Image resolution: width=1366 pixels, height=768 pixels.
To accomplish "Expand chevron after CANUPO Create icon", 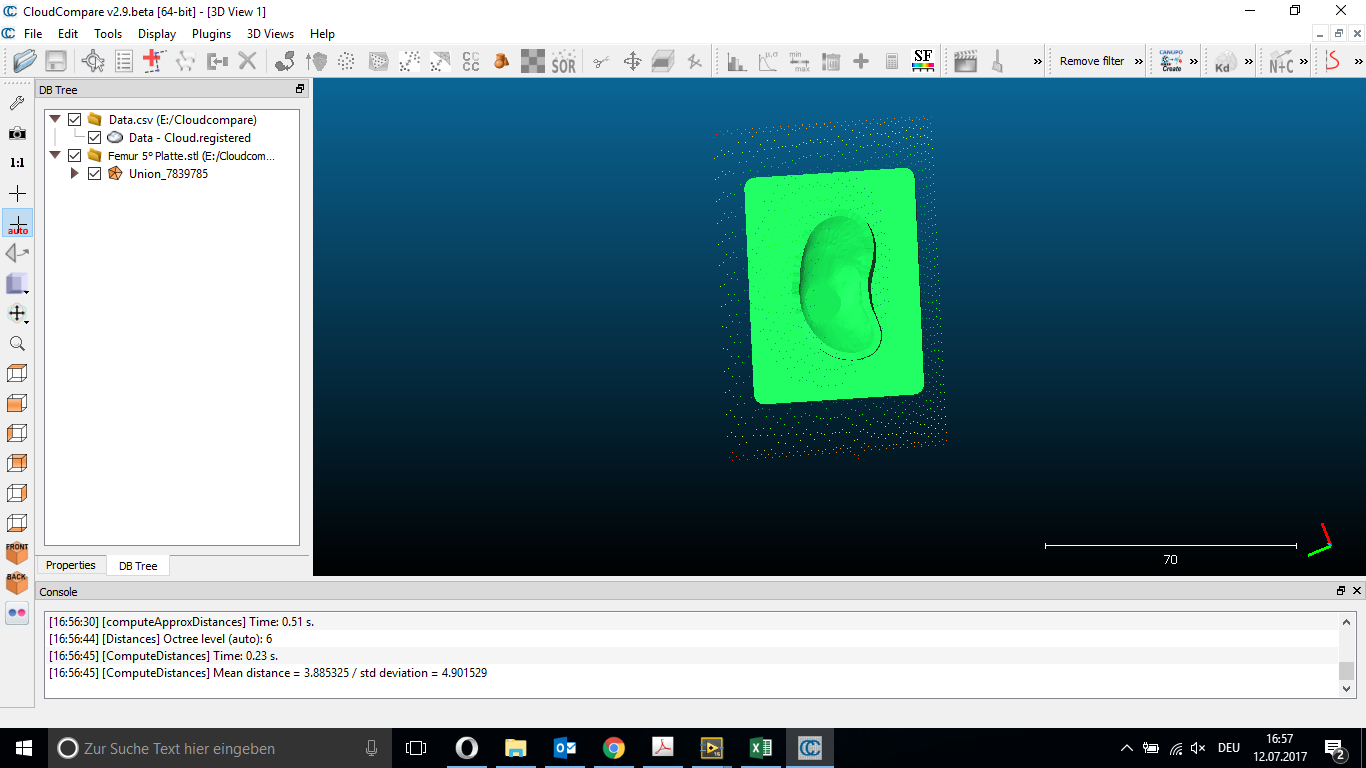I will click(1193, 61).
